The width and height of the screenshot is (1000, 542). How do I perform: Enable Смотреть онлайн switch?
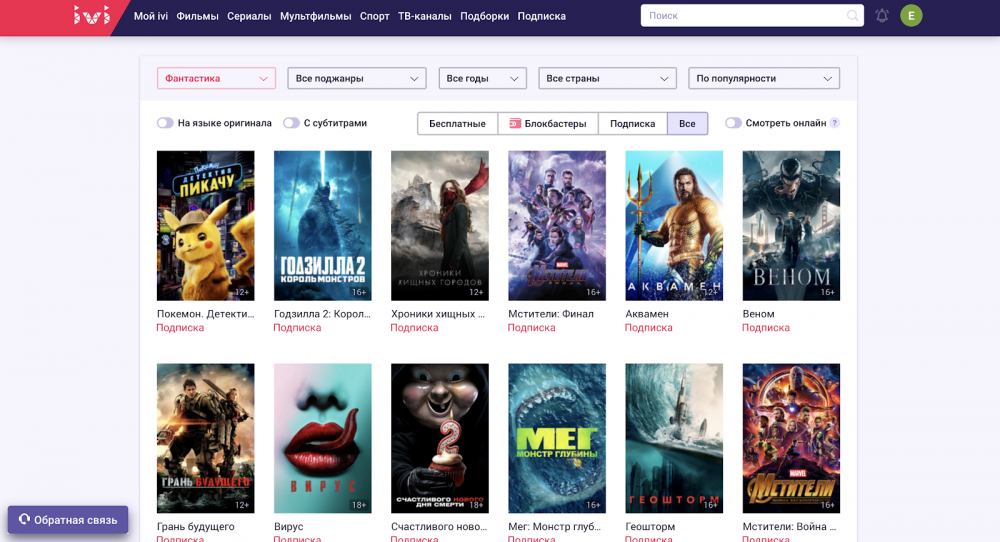point(733,123)
